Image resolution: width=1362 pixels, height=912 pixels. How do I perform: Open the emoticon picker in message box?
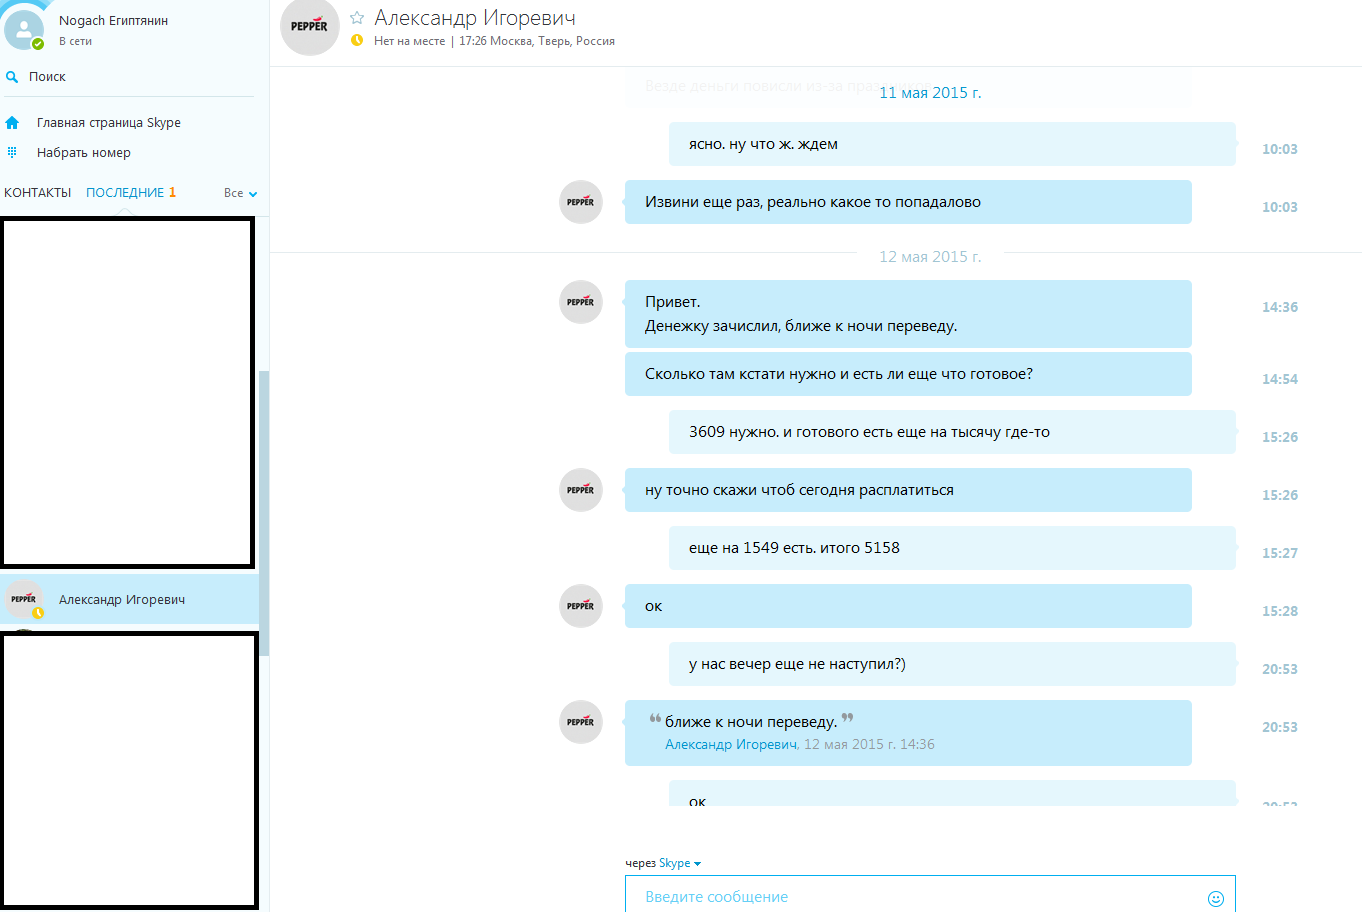click(x=1216, y=898)
